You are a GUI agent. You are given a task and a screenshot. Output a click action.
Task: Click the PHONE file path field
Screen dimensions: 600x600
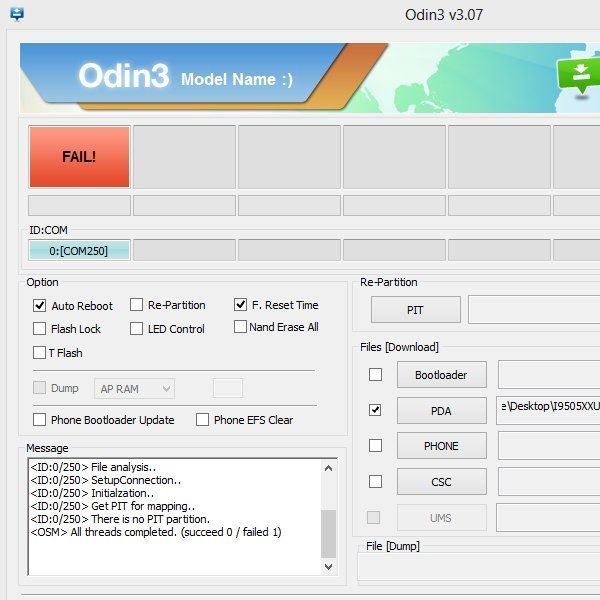click(x=549, y=446)
